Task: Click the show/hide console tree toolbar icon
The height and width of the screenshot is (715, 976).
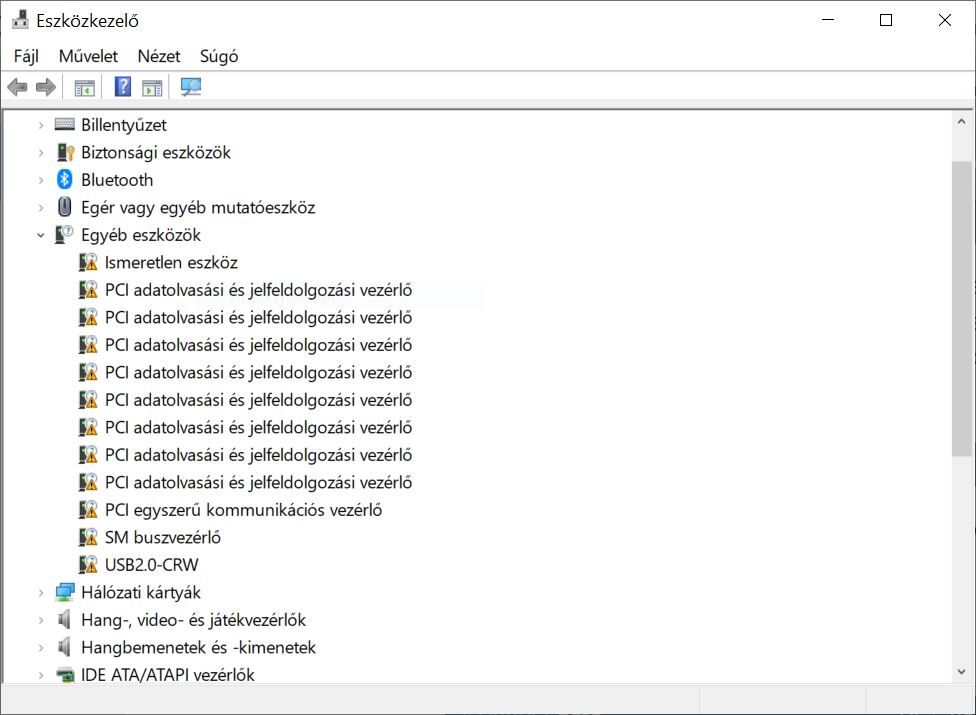Action: point(85,88)
